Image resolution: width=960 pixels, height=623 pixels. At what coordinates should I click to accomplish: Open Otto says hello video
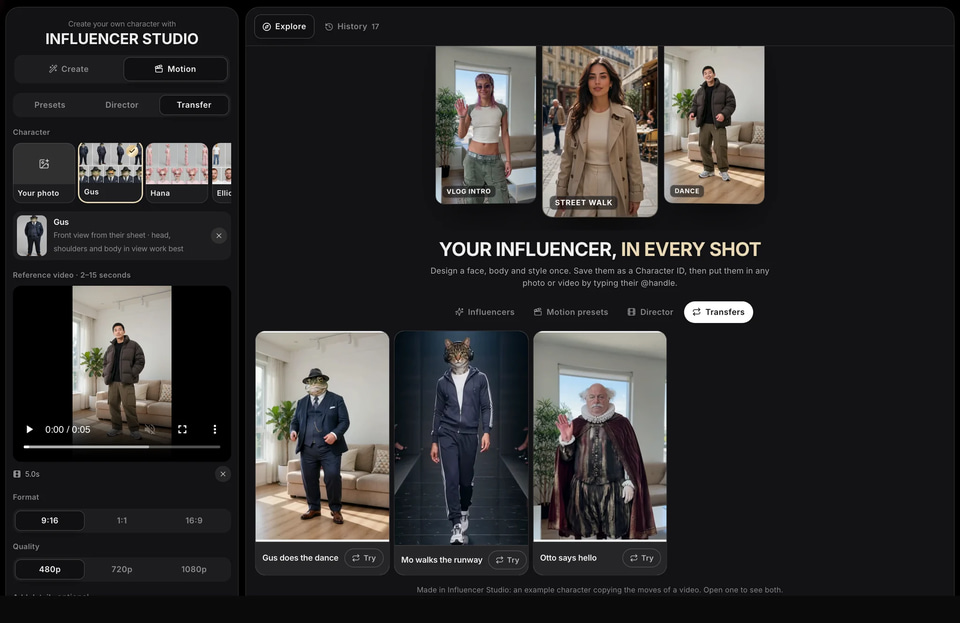[600, 436]
